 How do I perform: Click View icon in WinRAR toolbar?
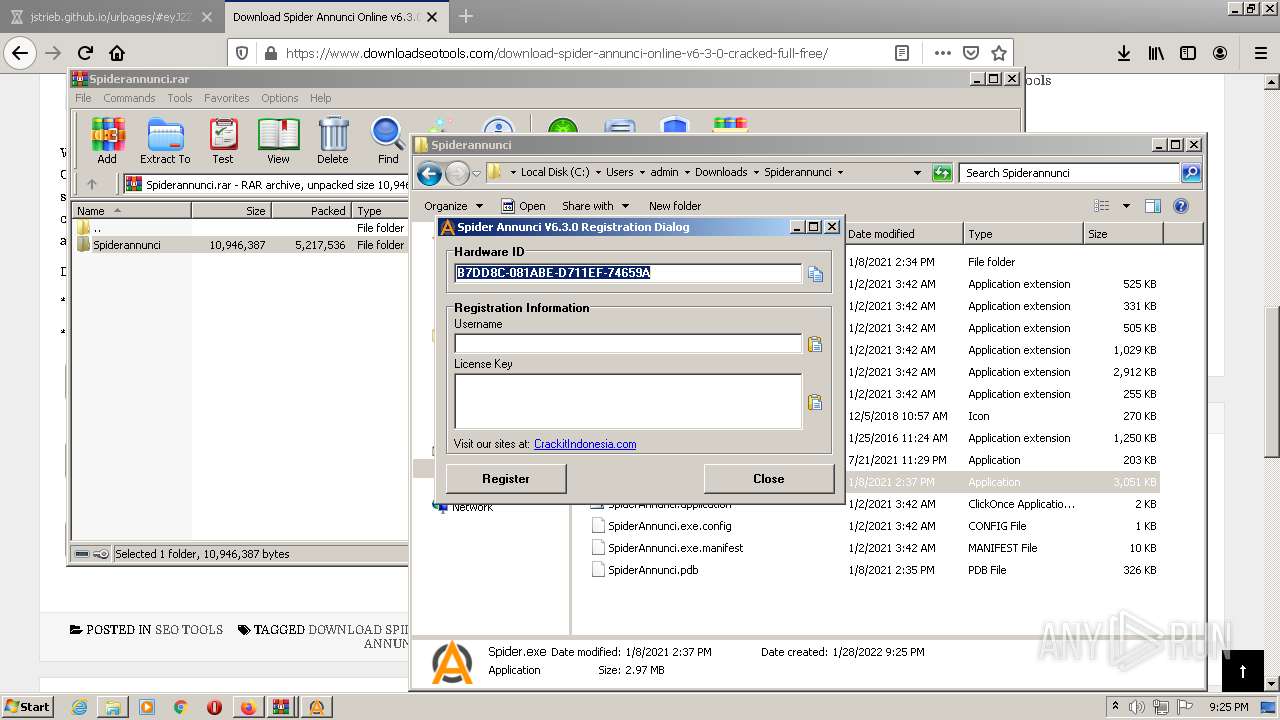point(278,141)
